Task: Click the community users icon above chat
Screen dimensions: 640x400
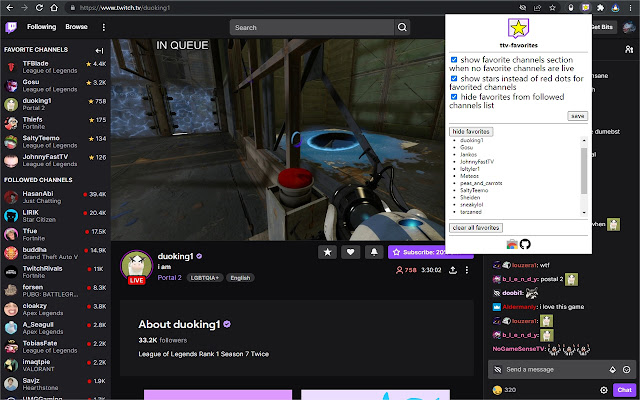Action: tap(629, 49)
